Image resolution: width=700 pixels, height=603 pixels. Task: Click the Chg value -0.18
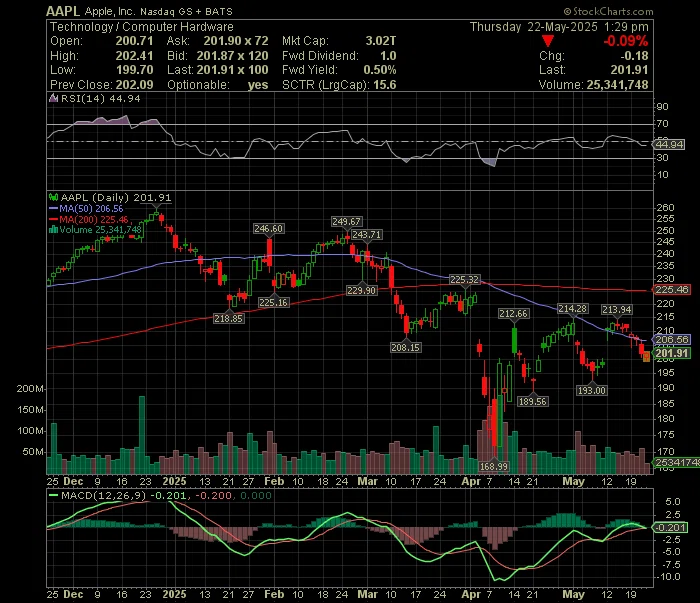point(634,56)
